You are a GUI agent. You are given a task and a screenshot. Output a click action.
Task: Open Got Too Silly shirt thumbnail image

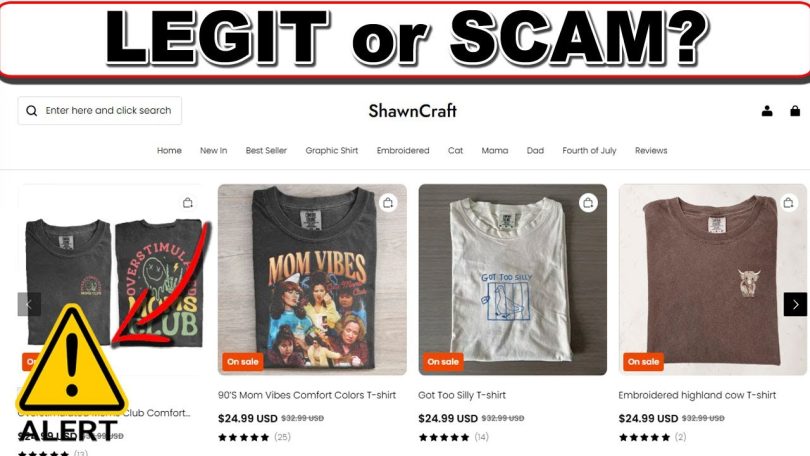click(x=512, y=279)
